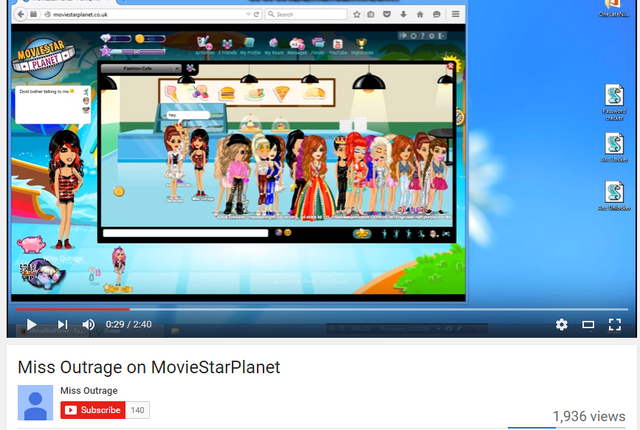Click the 140 subscriber count badge
The width and height of the screenshot is (640, 430).
click(138, 410)
